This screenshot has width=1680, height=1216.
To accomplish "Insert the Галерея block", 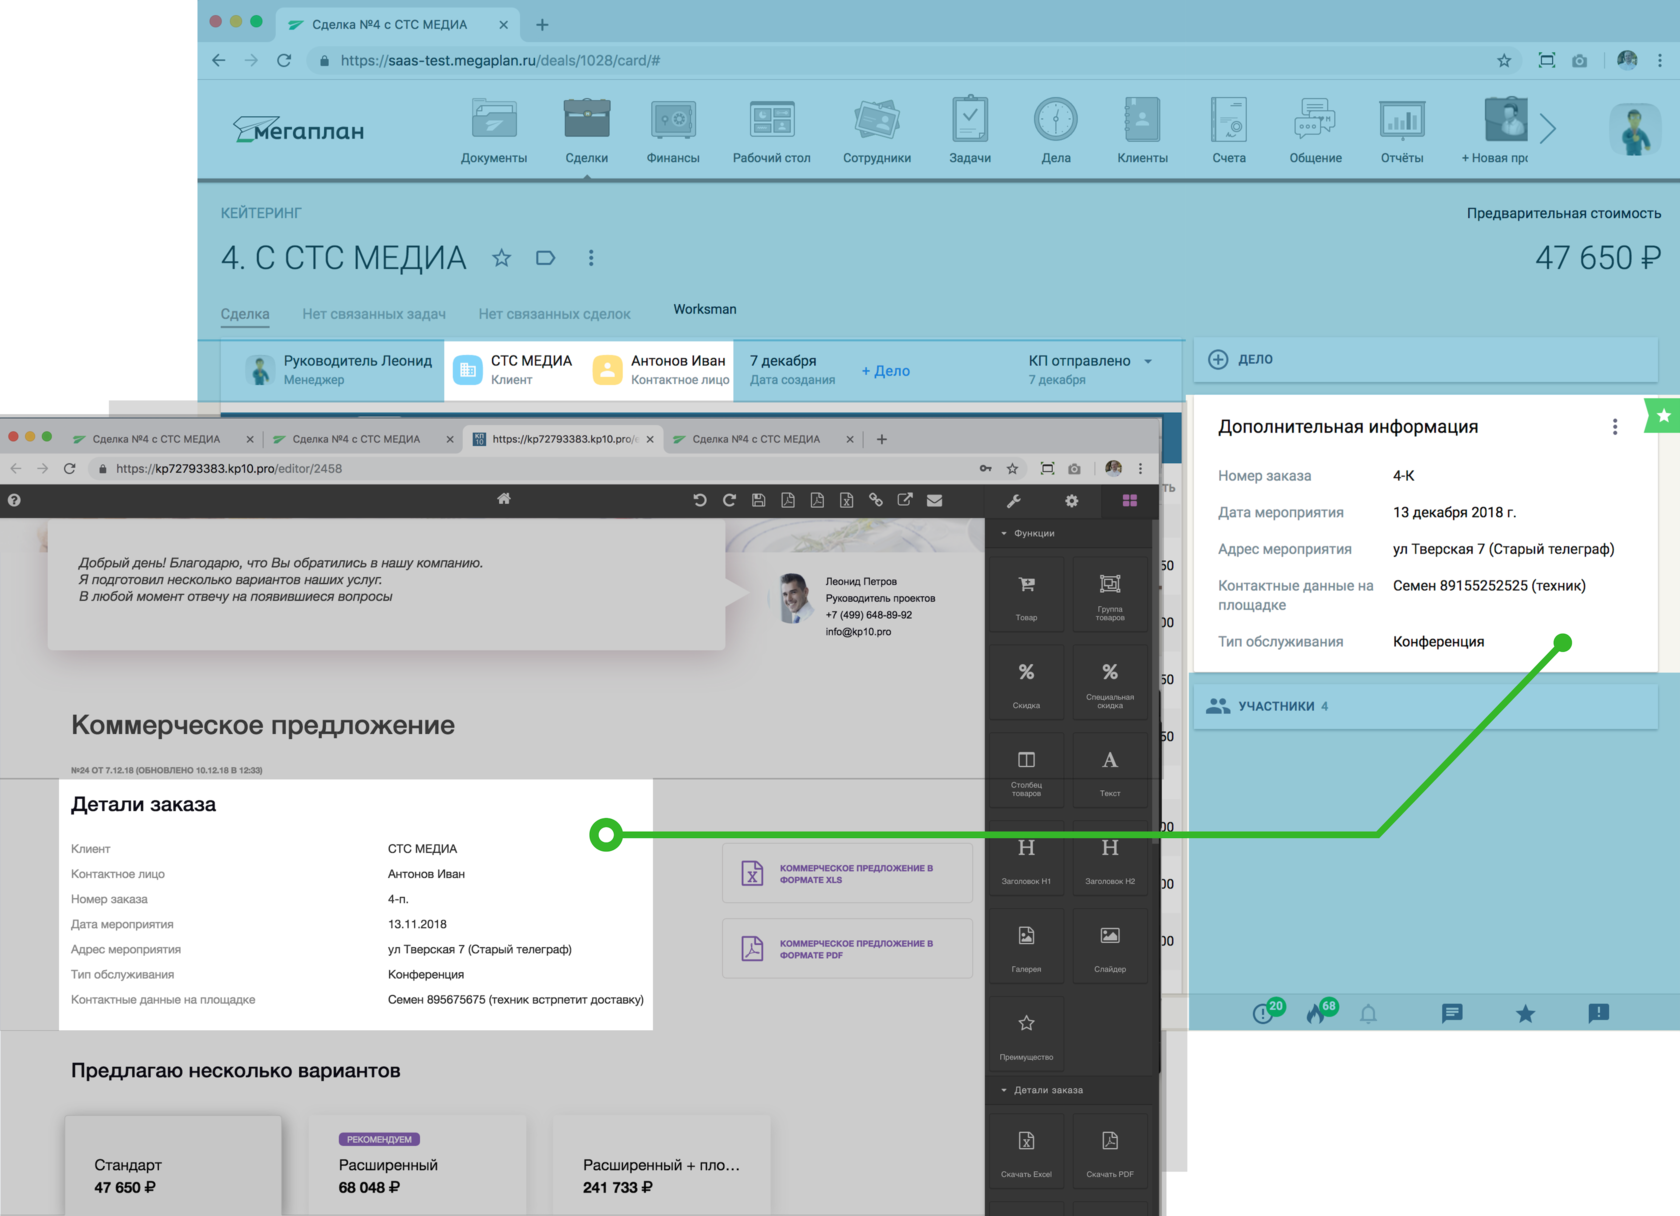I will [x=1026, y=947].
